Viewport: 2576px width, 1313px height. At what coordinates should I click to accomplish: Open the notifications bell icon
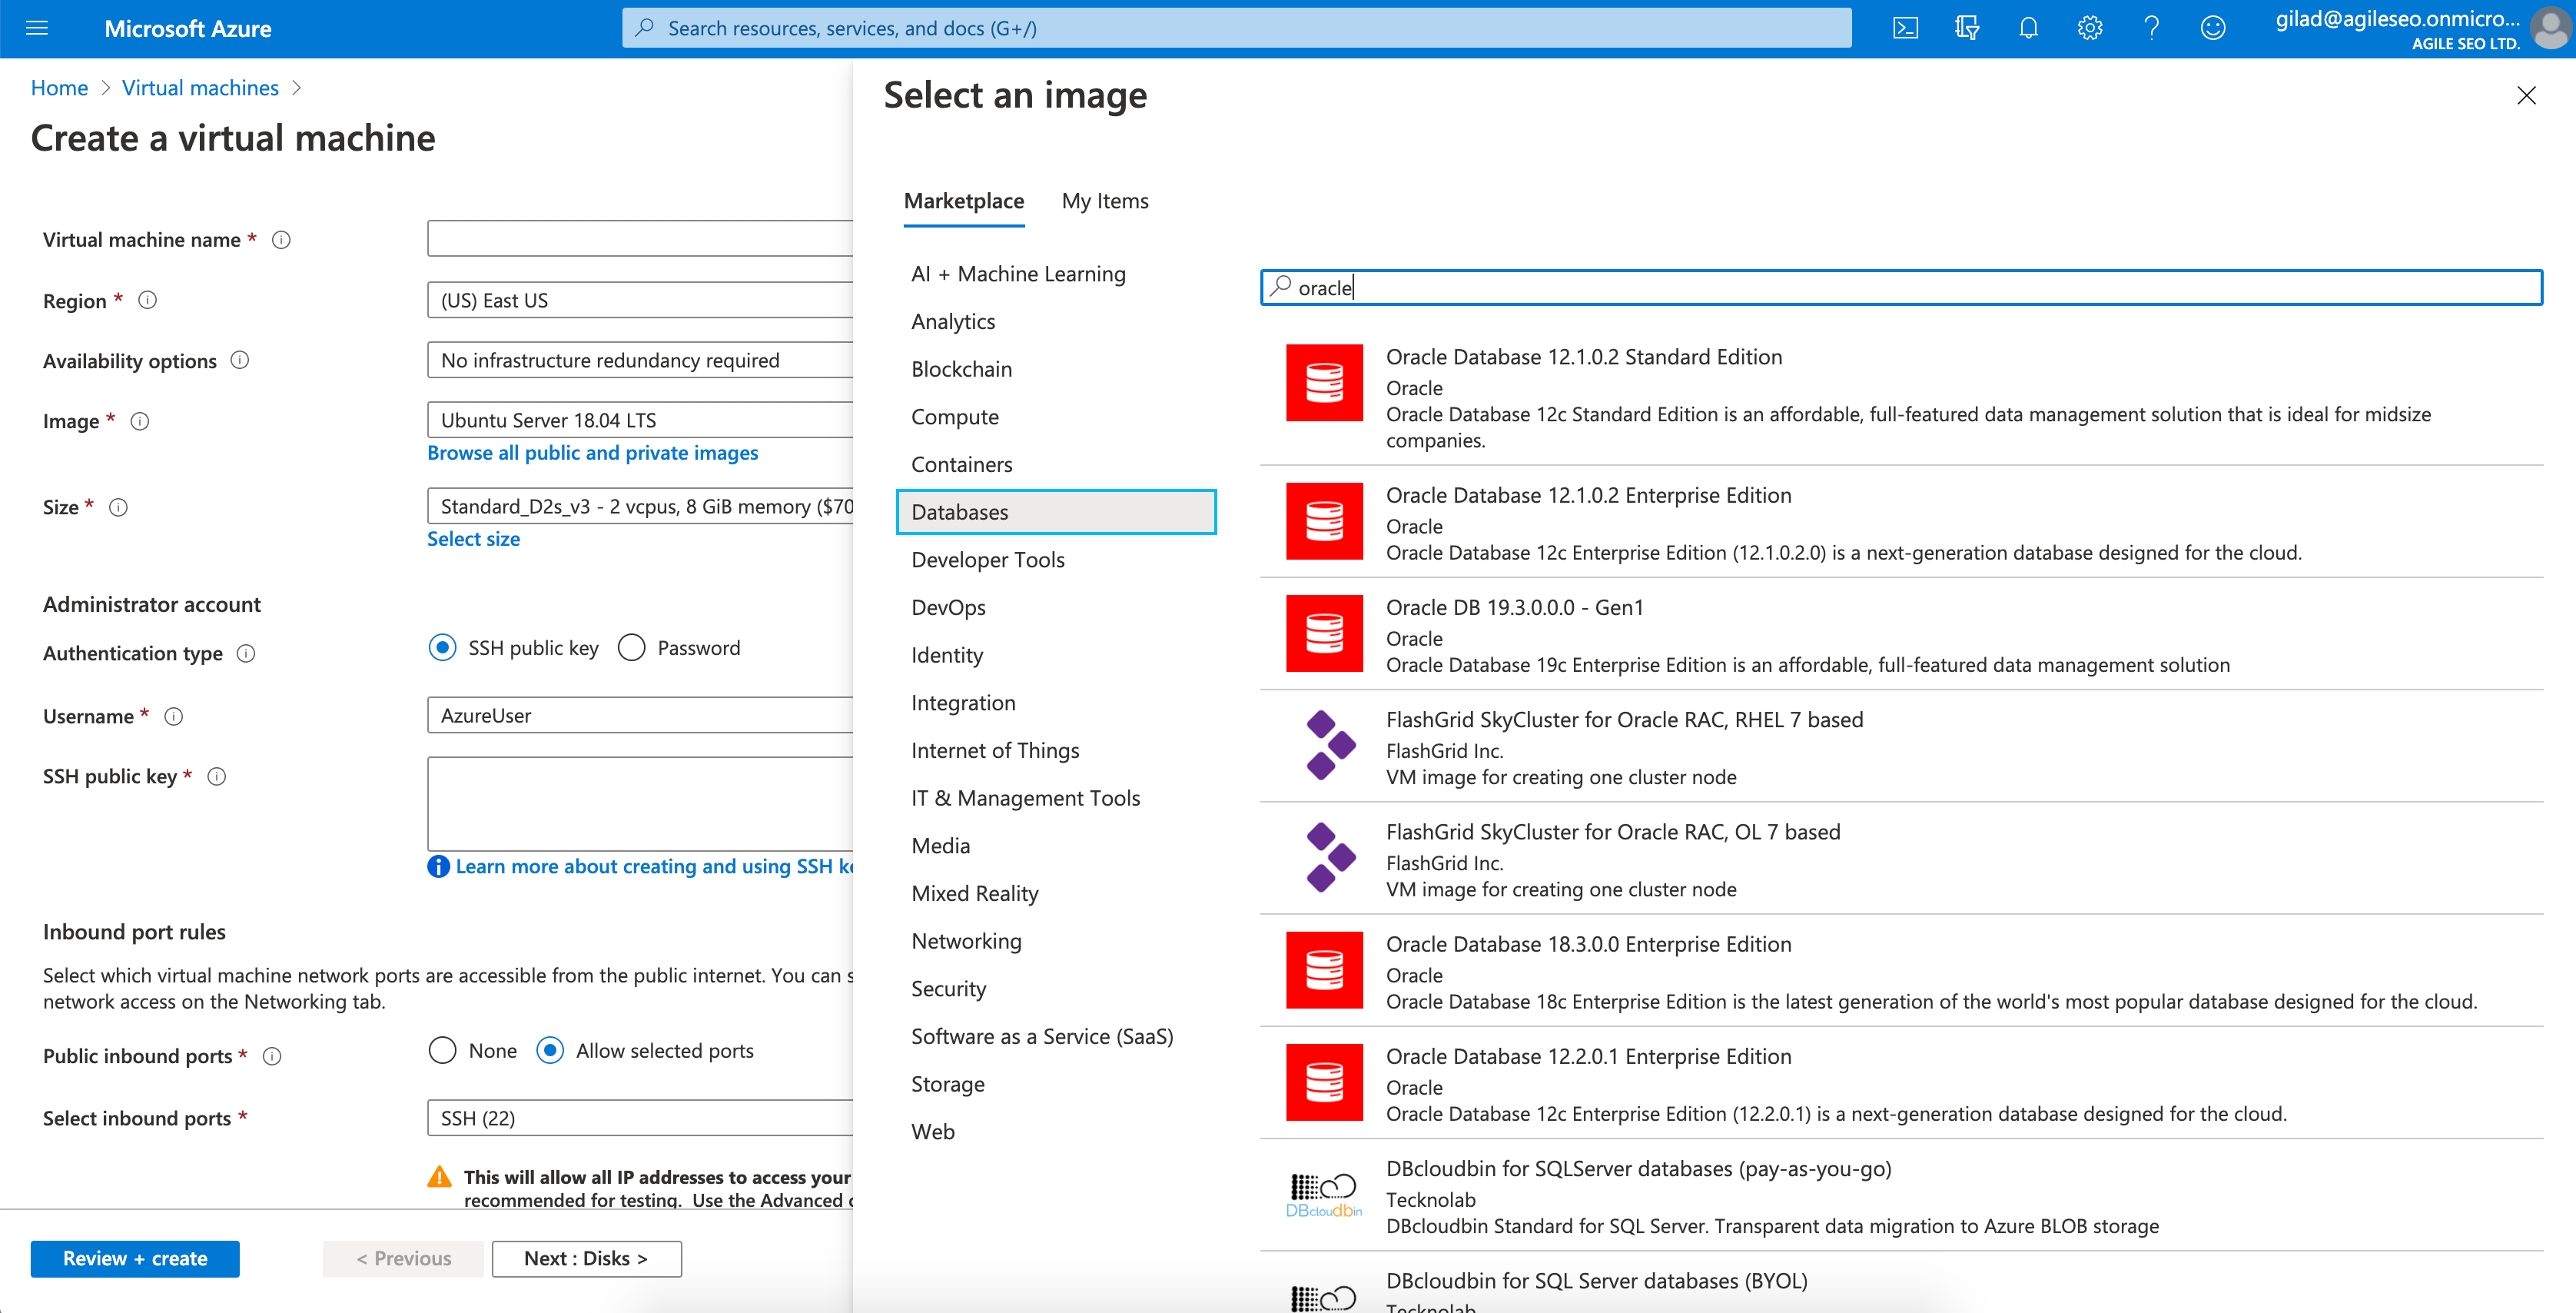point(2028,28)
